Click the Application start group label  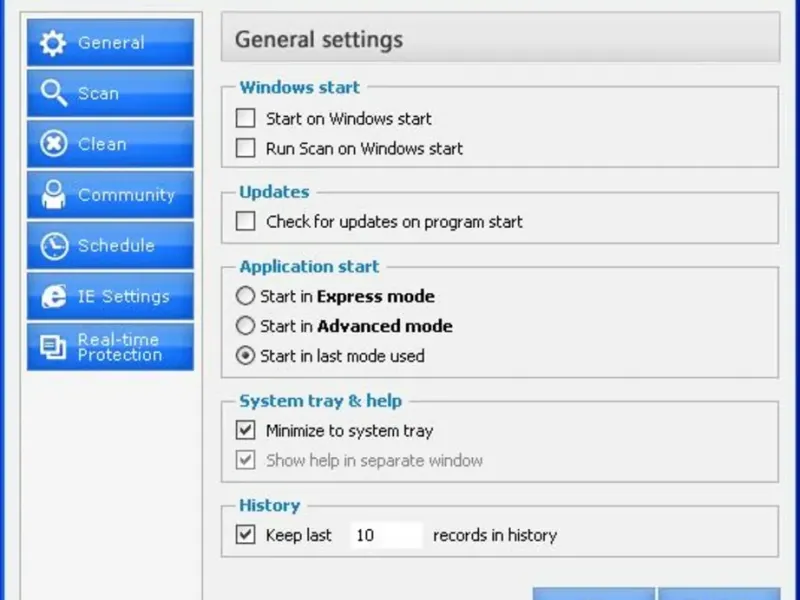click(x=309, y=266)
